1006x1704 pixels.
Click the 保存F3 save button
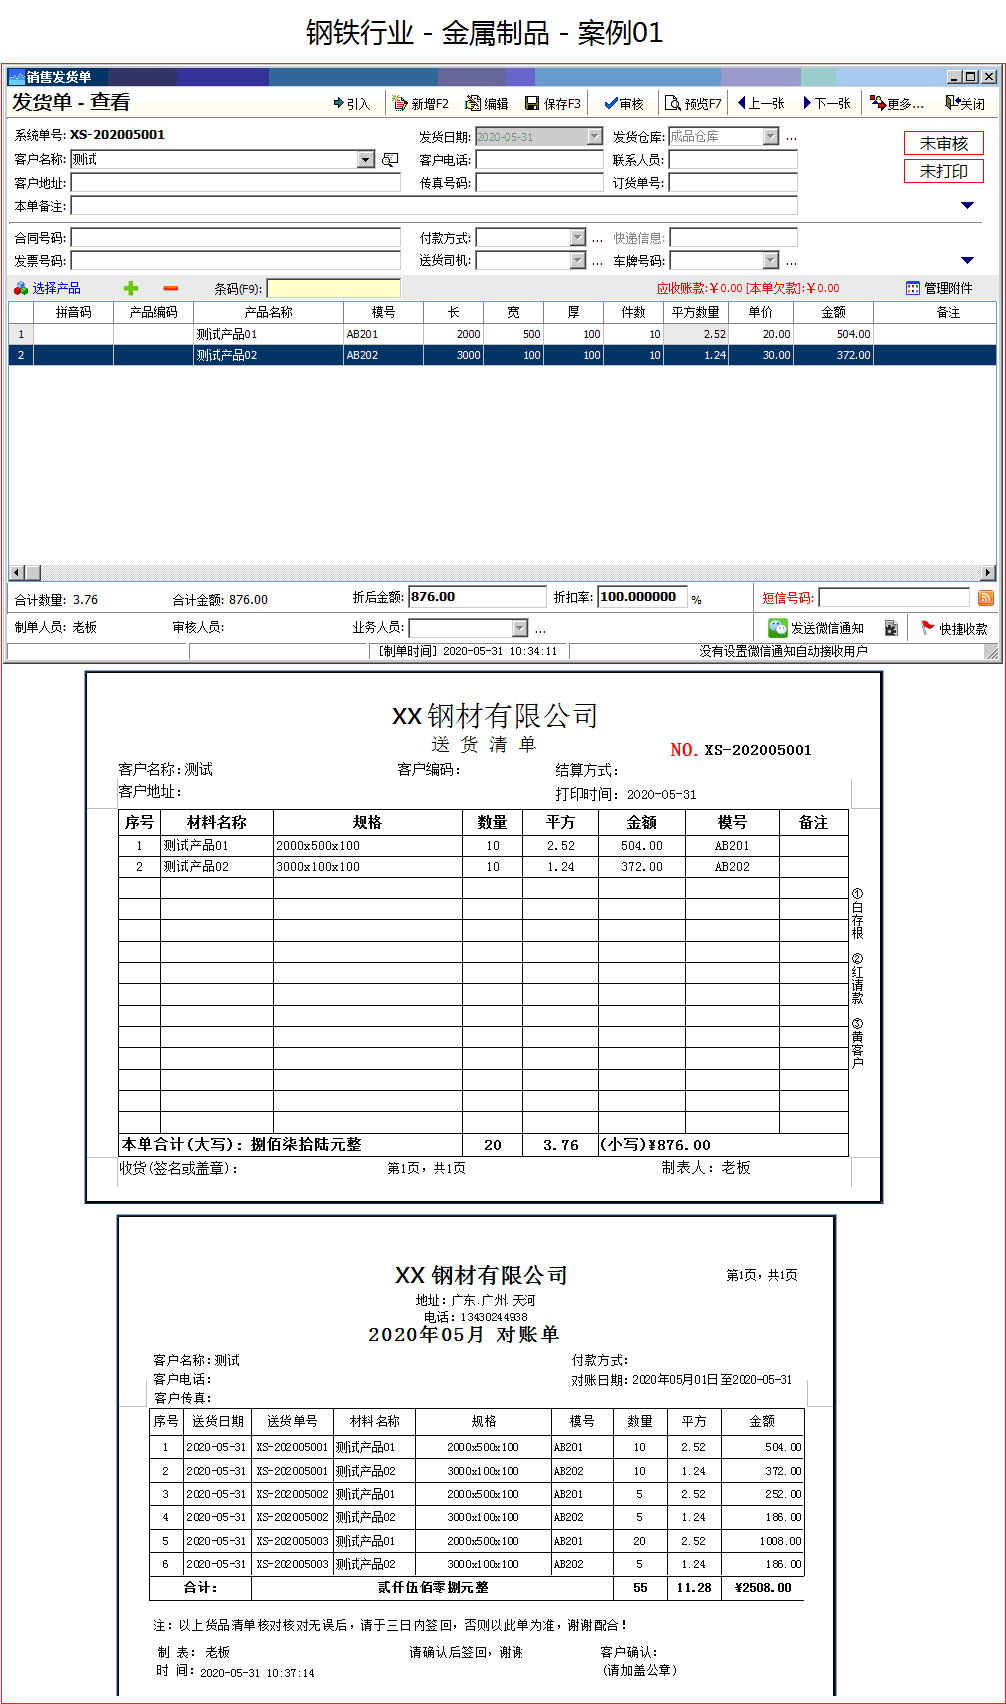[553, 104]
